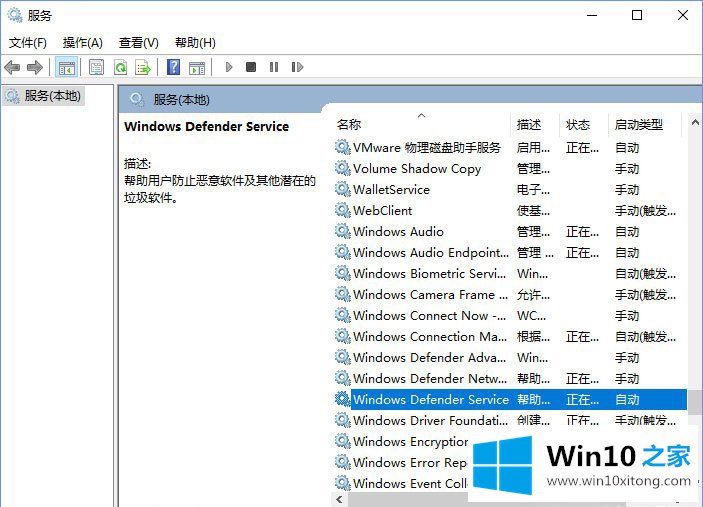
Task: Click the Stop service square icon
Action: (x=251, y=67)
